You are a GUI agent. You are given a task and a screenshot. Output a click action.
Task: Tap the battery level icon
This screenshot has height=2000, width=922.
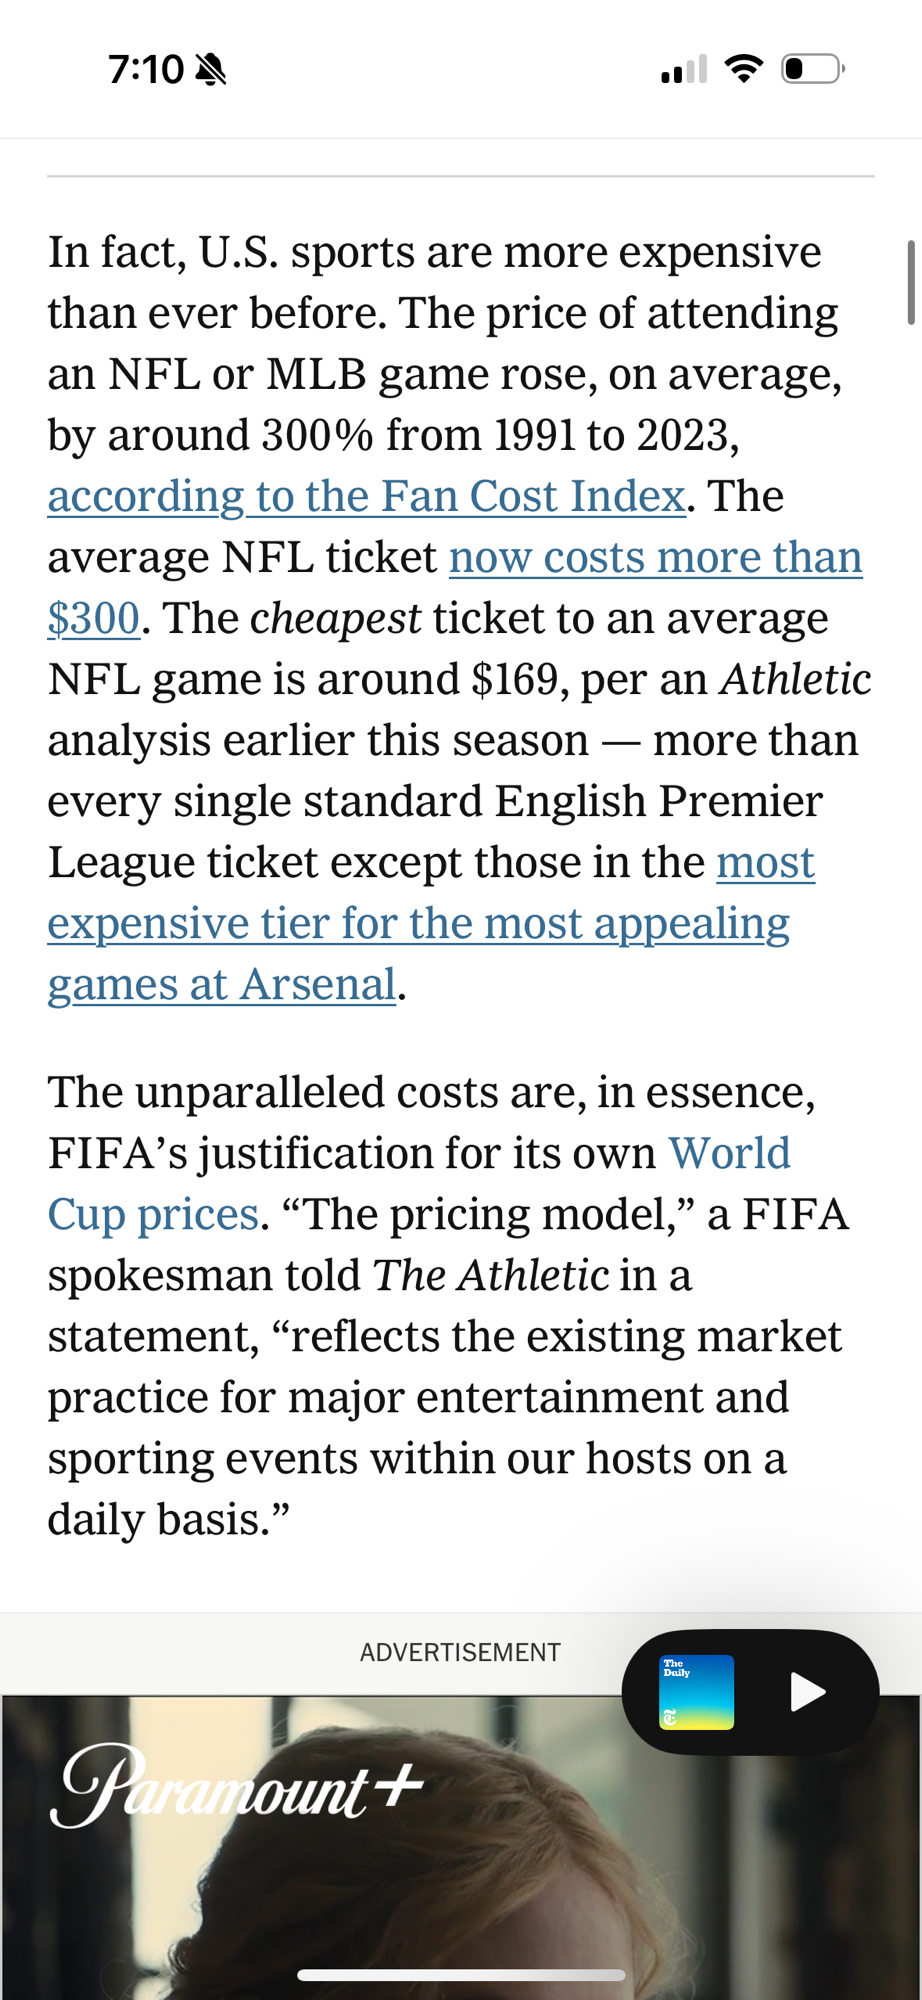812,69
